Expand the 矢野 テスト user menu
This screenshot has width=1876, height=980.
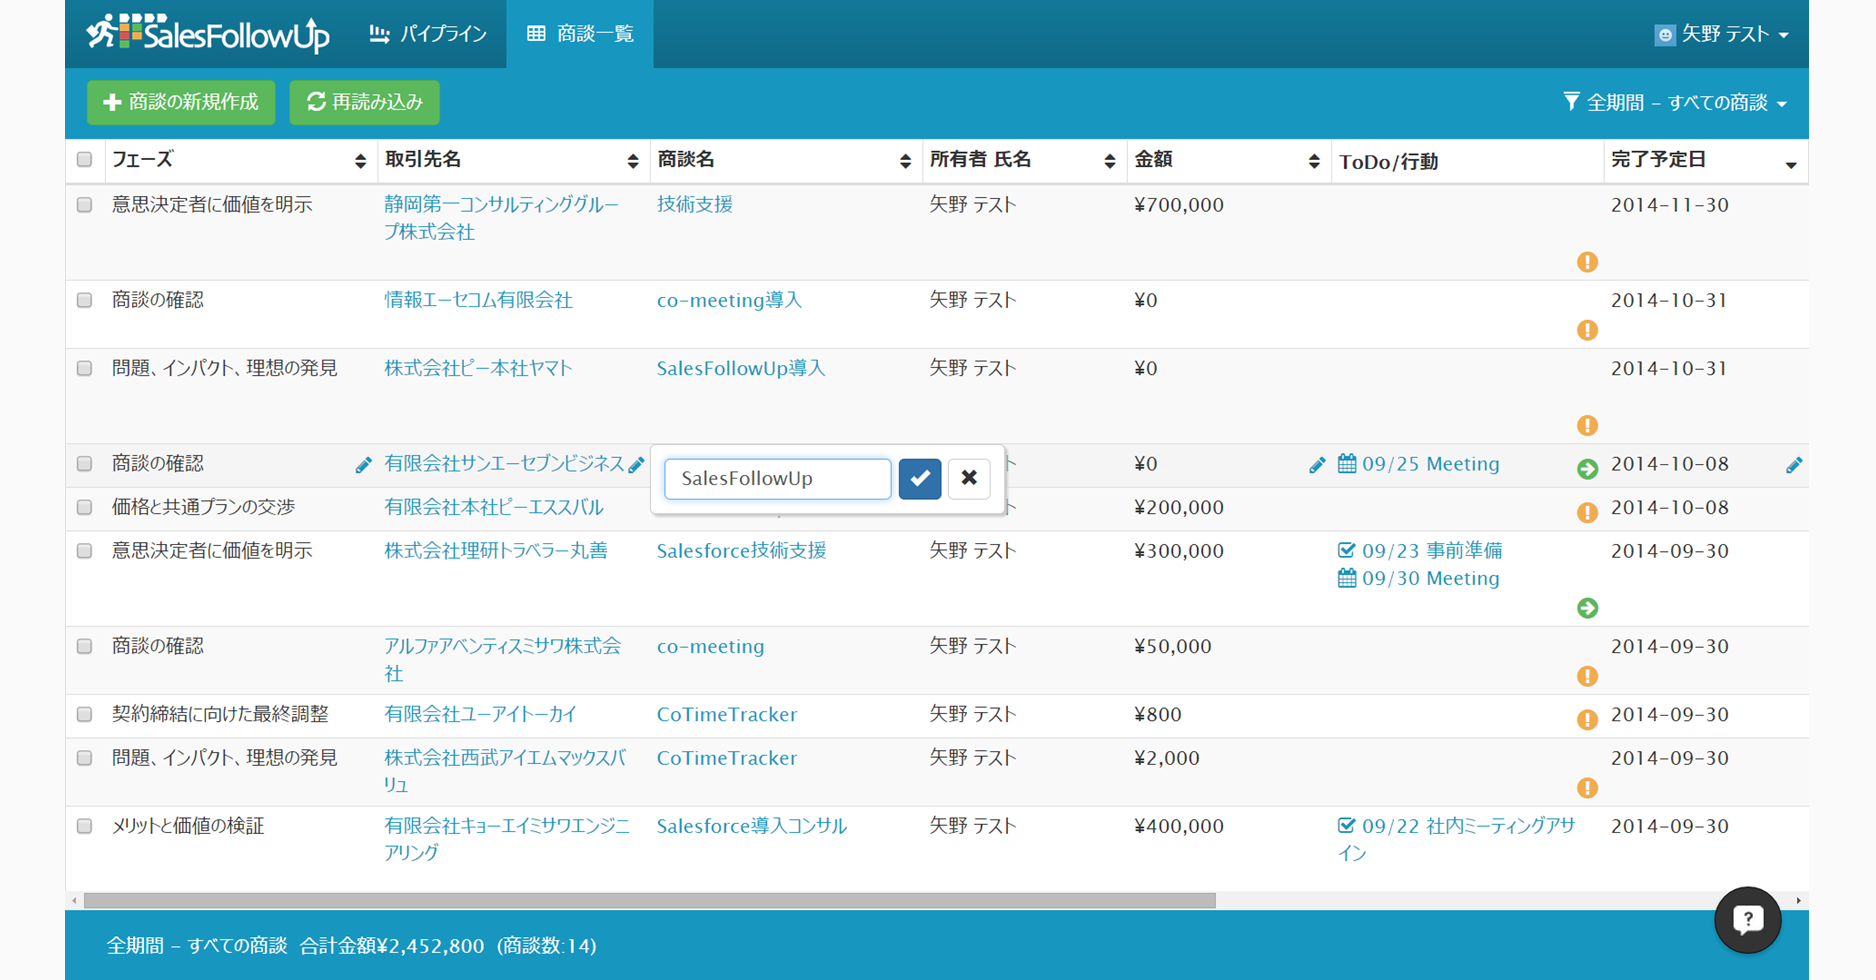[1721, 34]
